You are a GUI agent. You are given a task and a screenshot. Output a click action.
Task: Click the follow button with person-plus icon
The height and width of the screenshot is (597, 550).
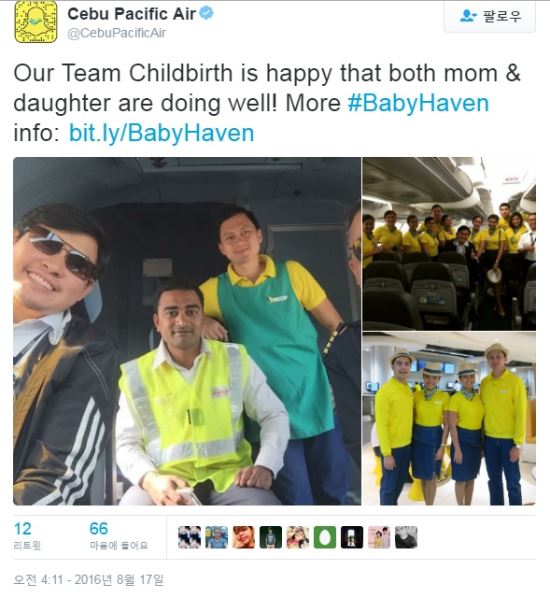(x=489, y=16)
